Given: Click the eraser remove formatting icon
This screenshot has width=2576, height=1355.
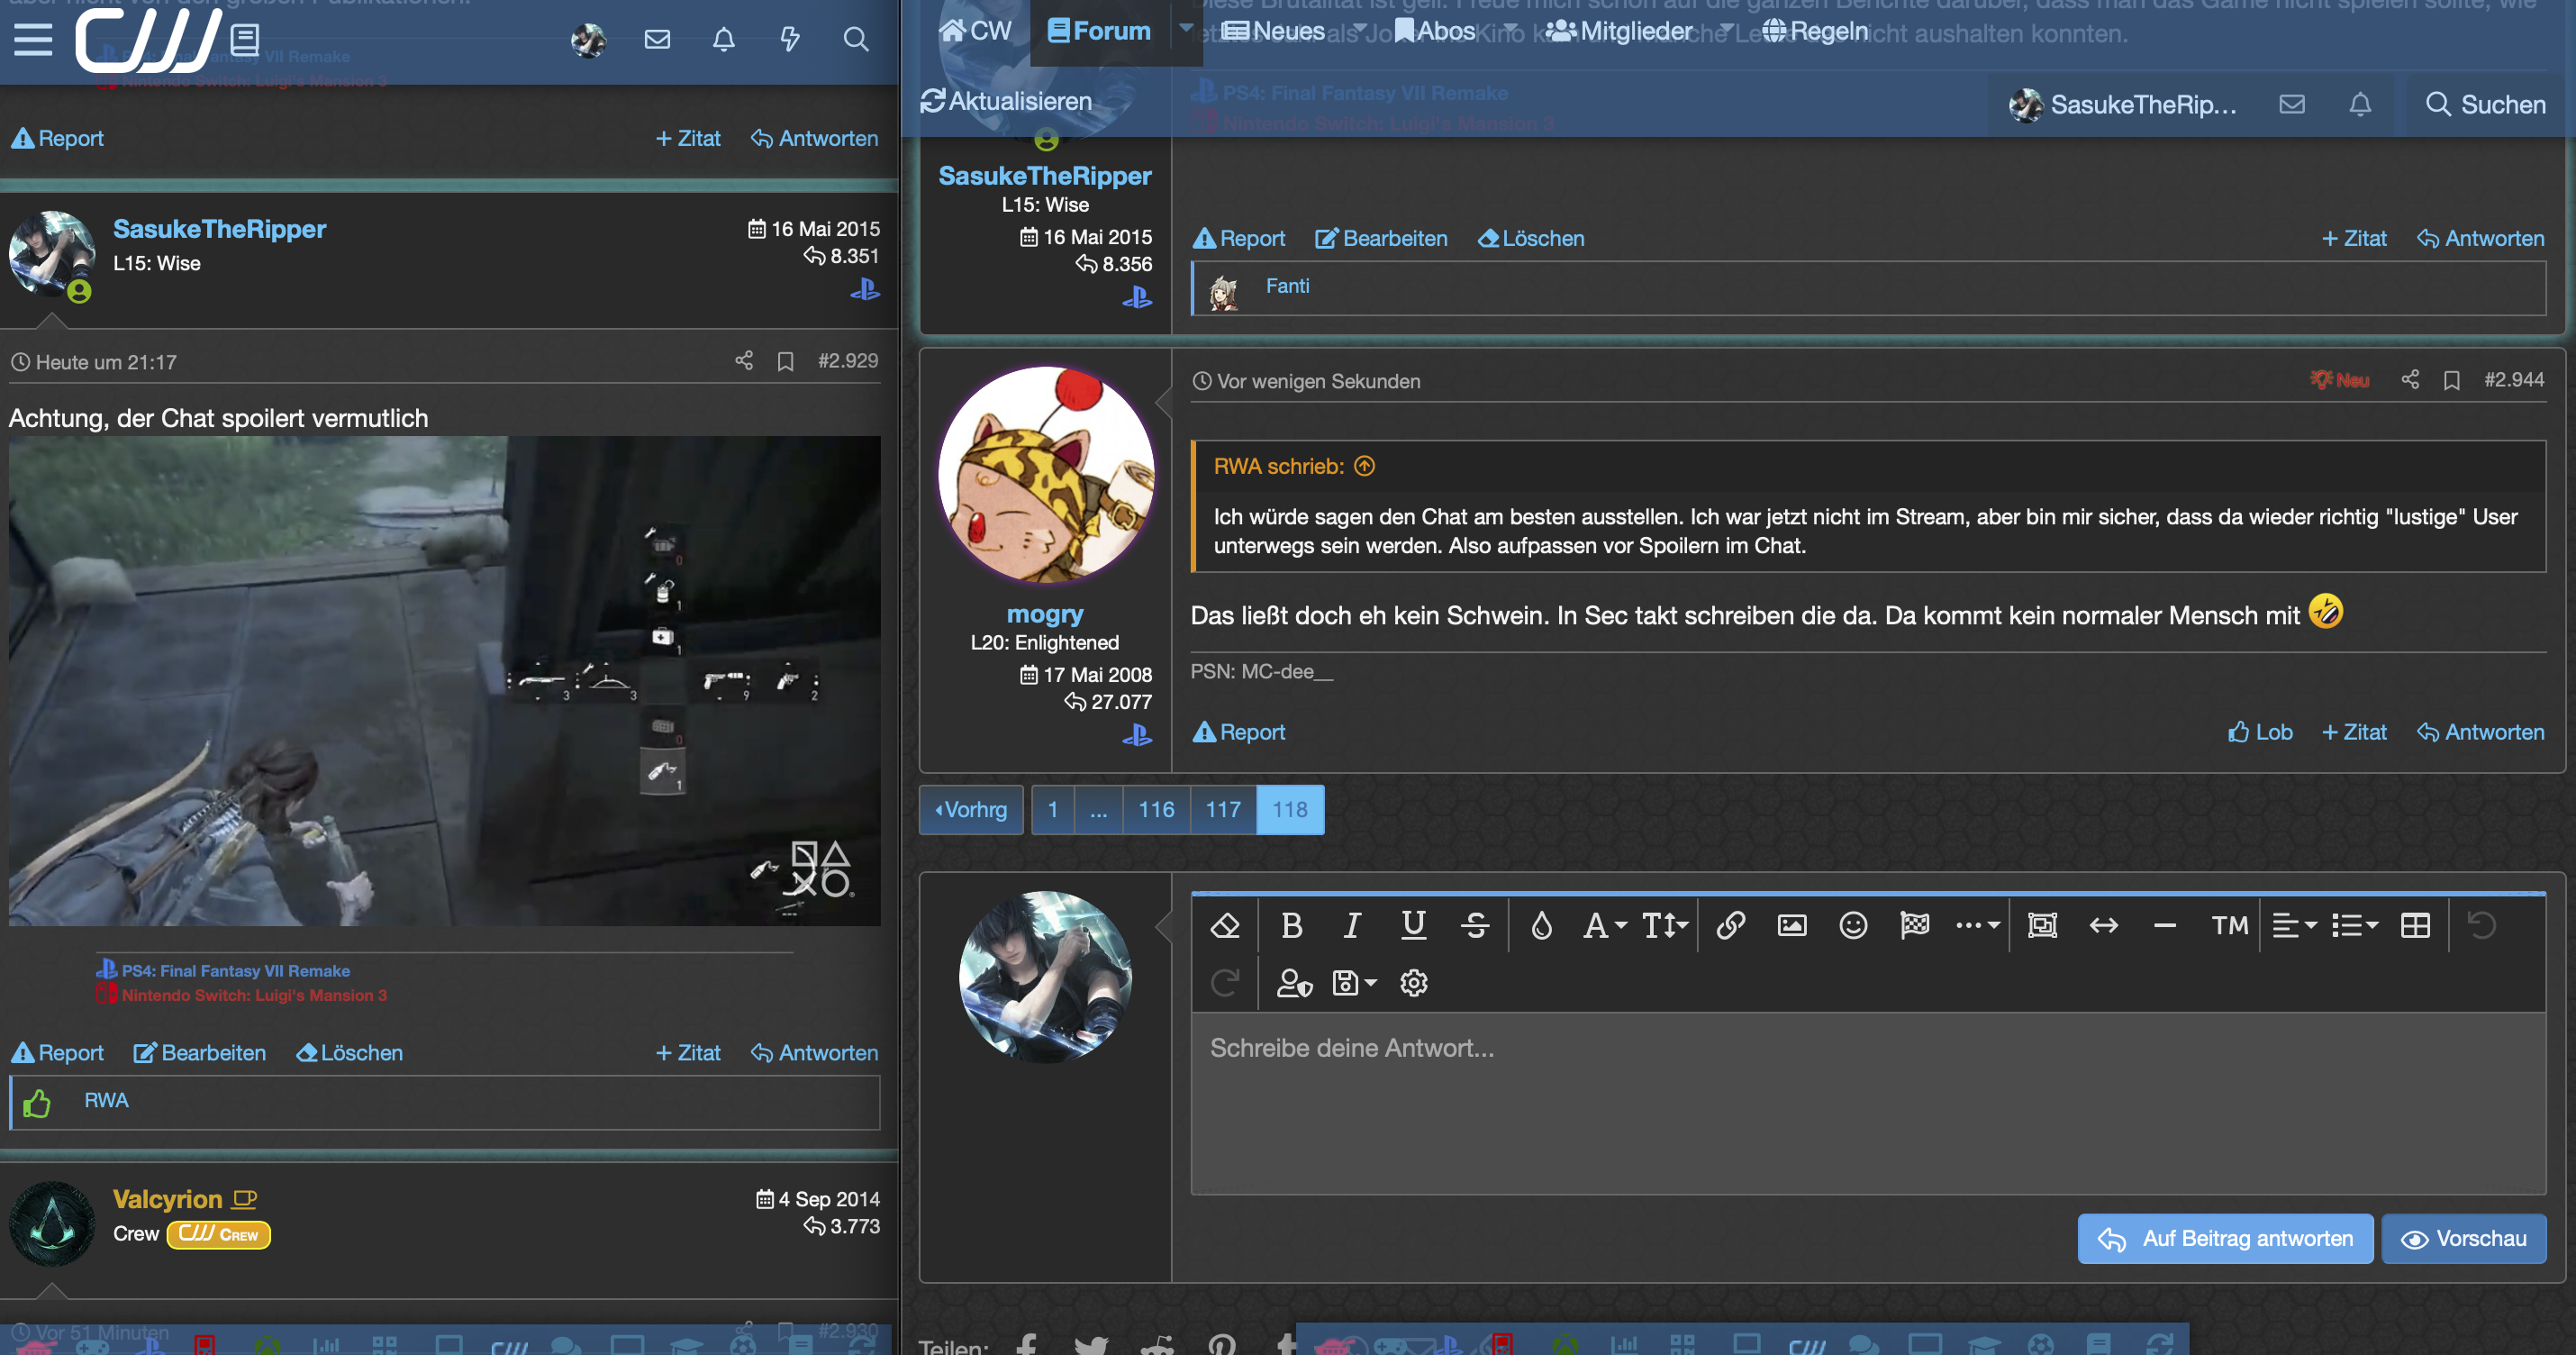Looking at the screenshot, I should (x=1225, y=925).
